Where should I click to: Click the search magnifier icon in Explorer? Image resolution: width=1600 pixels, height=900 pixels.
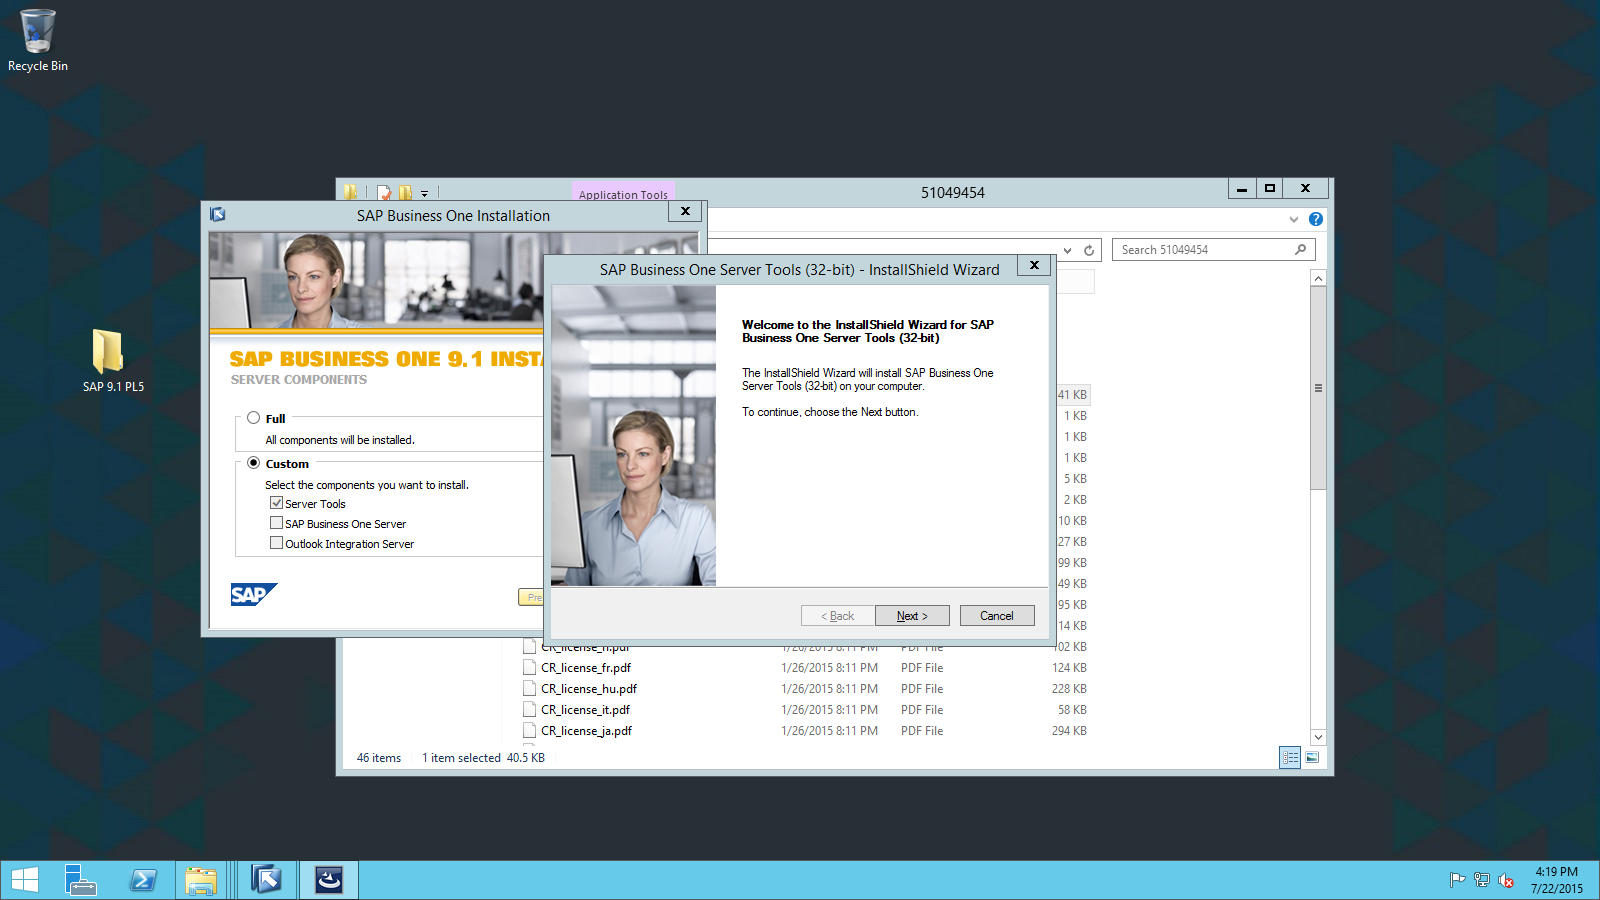pos(1300,250)
